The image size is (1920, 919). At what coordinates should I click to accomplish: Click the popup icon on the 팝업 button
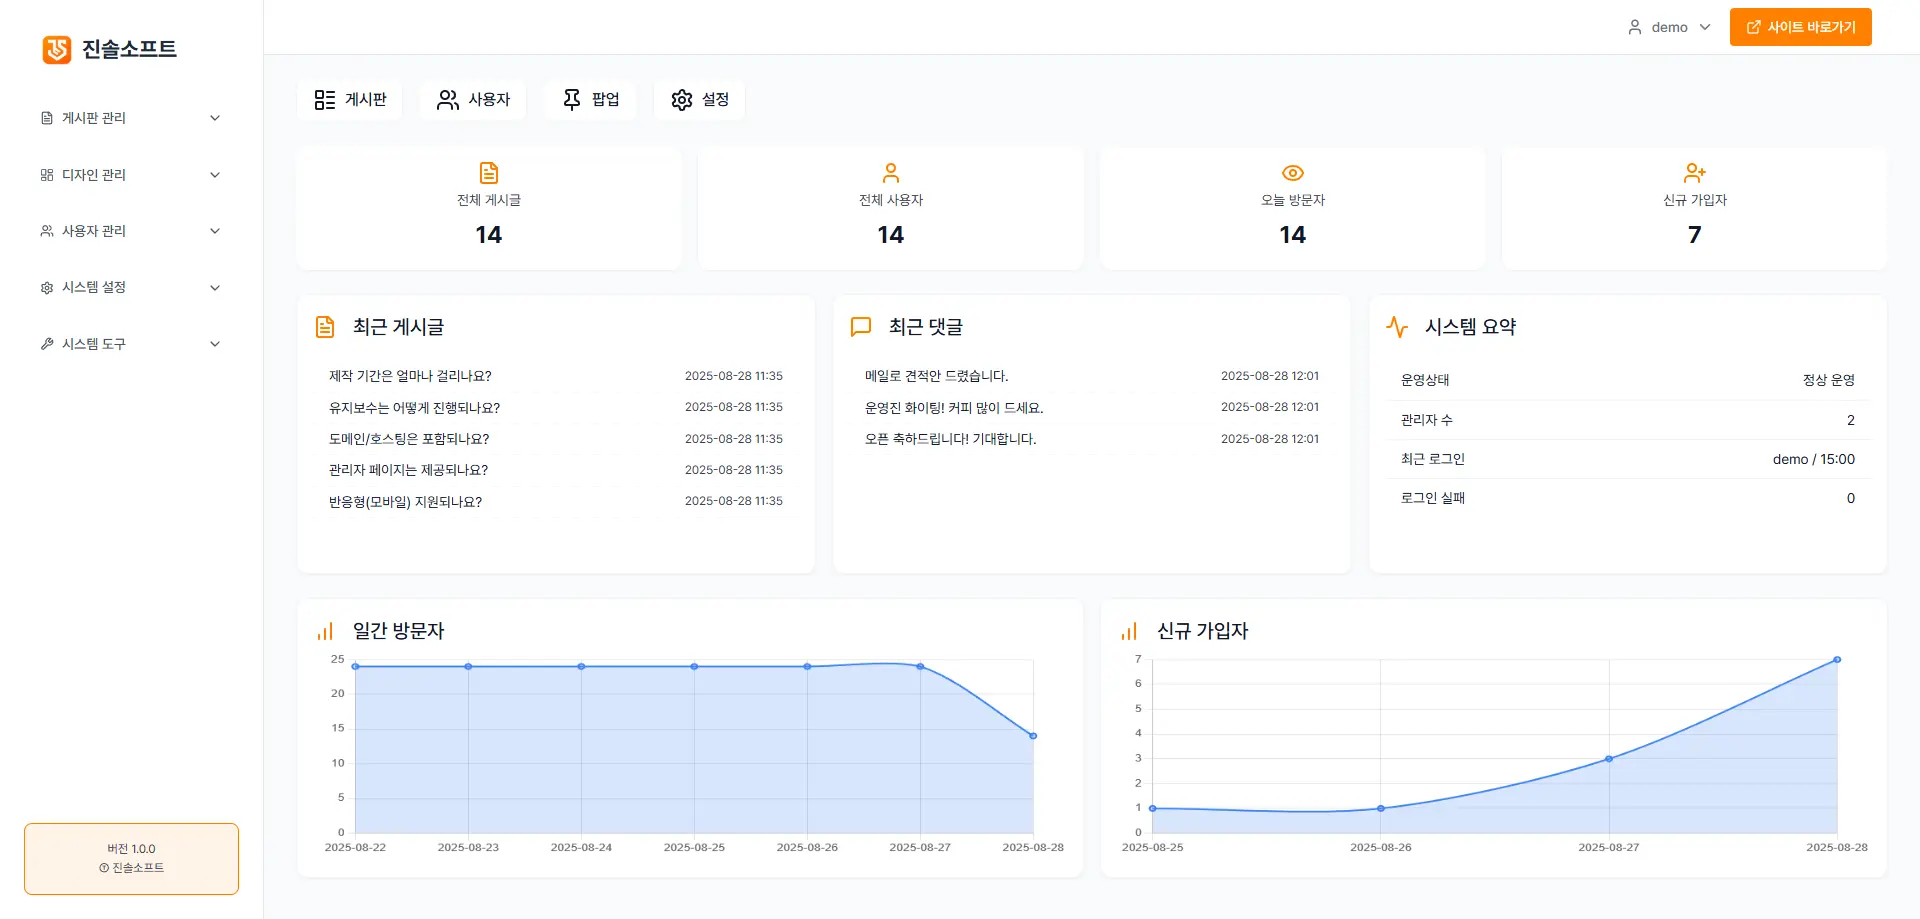tap(570, 99)
